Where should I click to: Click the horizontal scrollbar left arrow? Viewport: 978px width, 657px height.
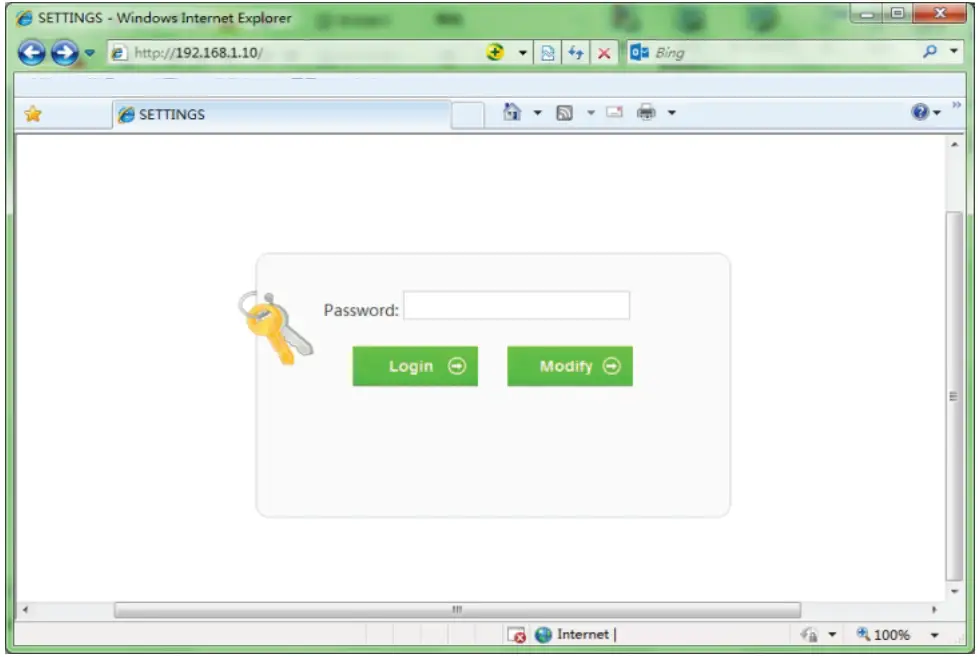pyautogui.click(x=25, y=610)
